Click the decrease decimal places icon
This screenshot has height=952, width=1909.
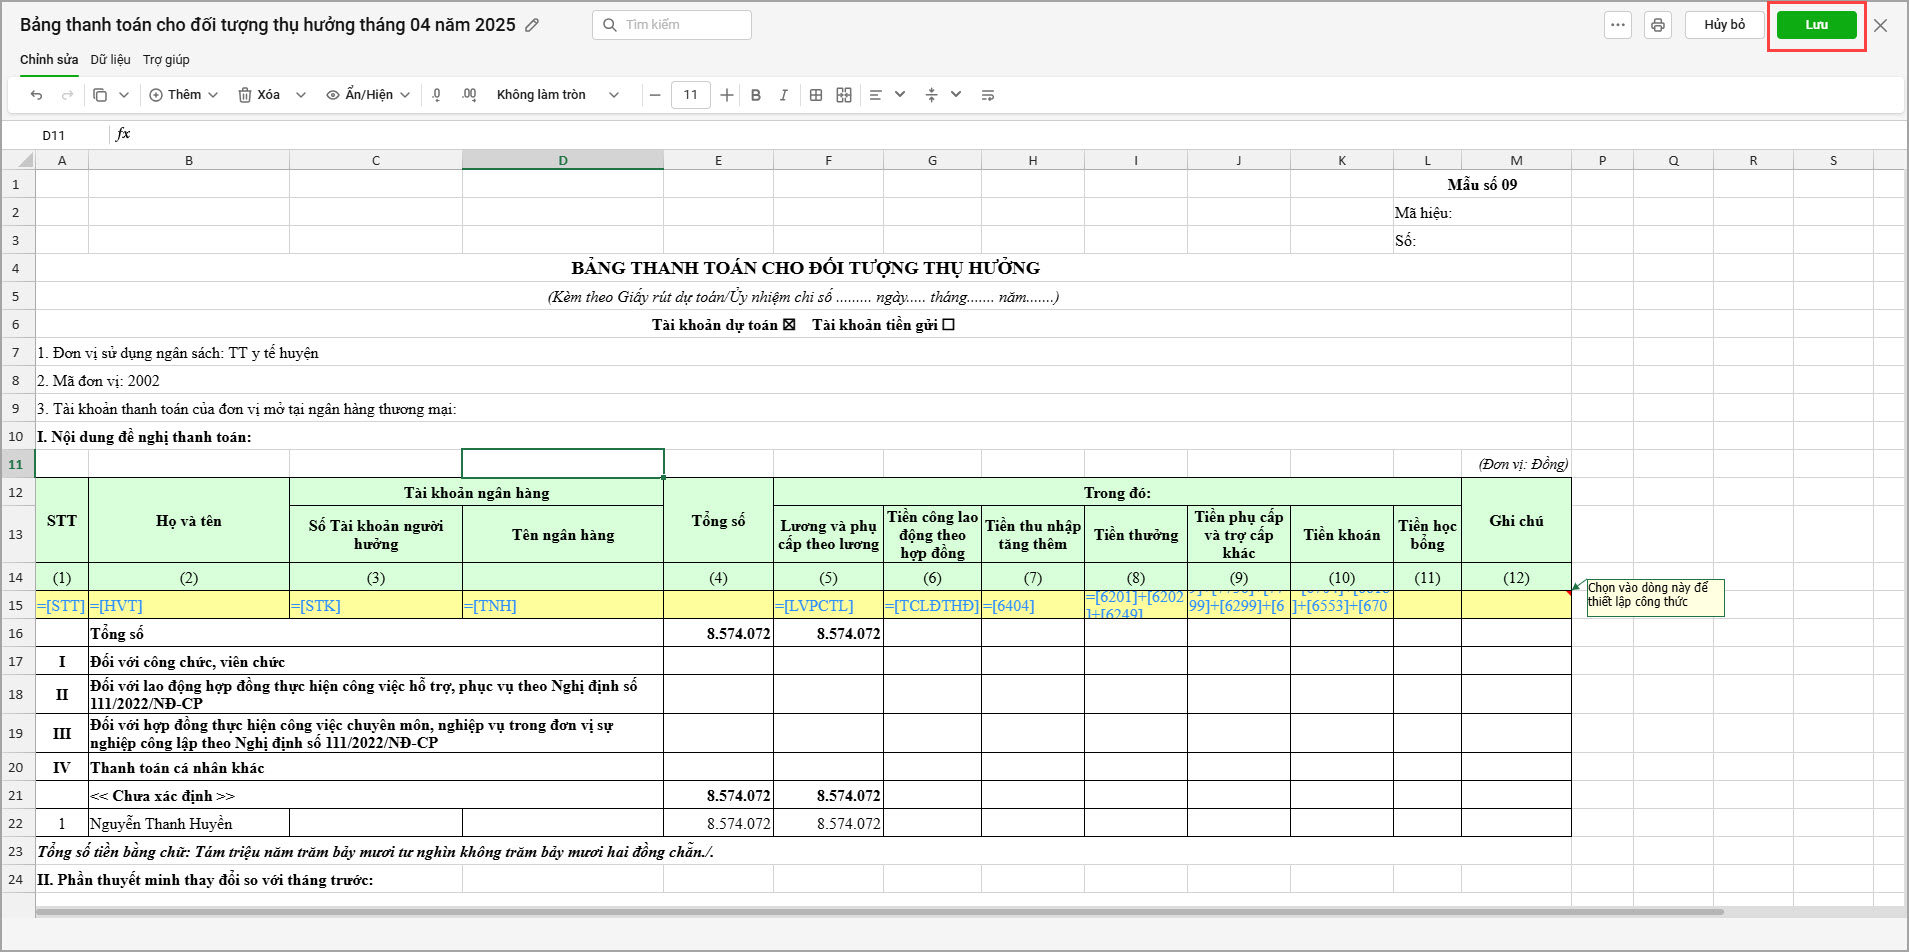point(437,95)
